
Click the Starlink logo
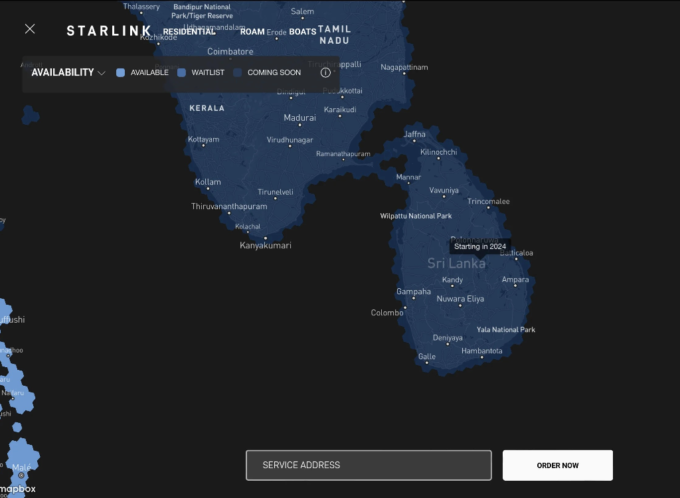click(x=108, y=31)
